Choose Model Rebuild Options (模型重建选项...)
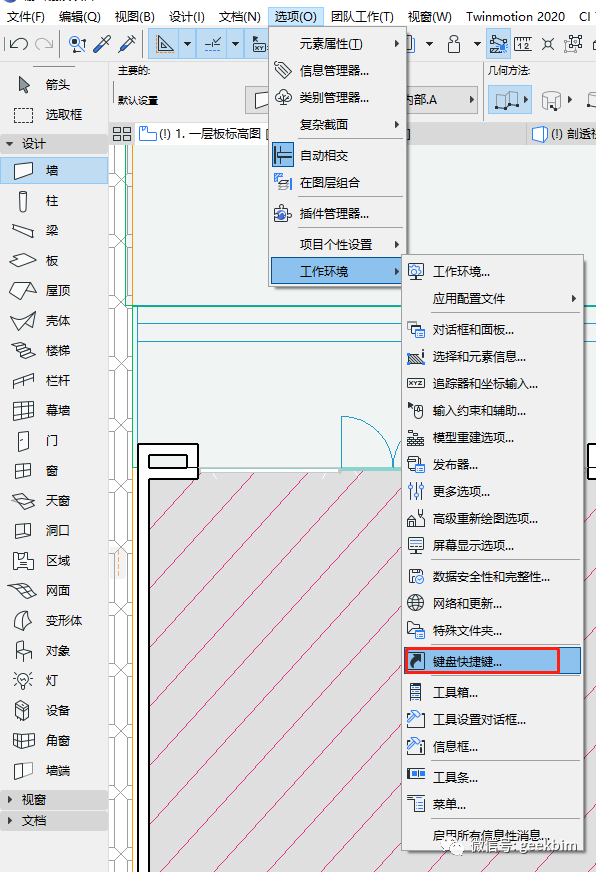The image size is (596, 872). (x=493, y=438)
